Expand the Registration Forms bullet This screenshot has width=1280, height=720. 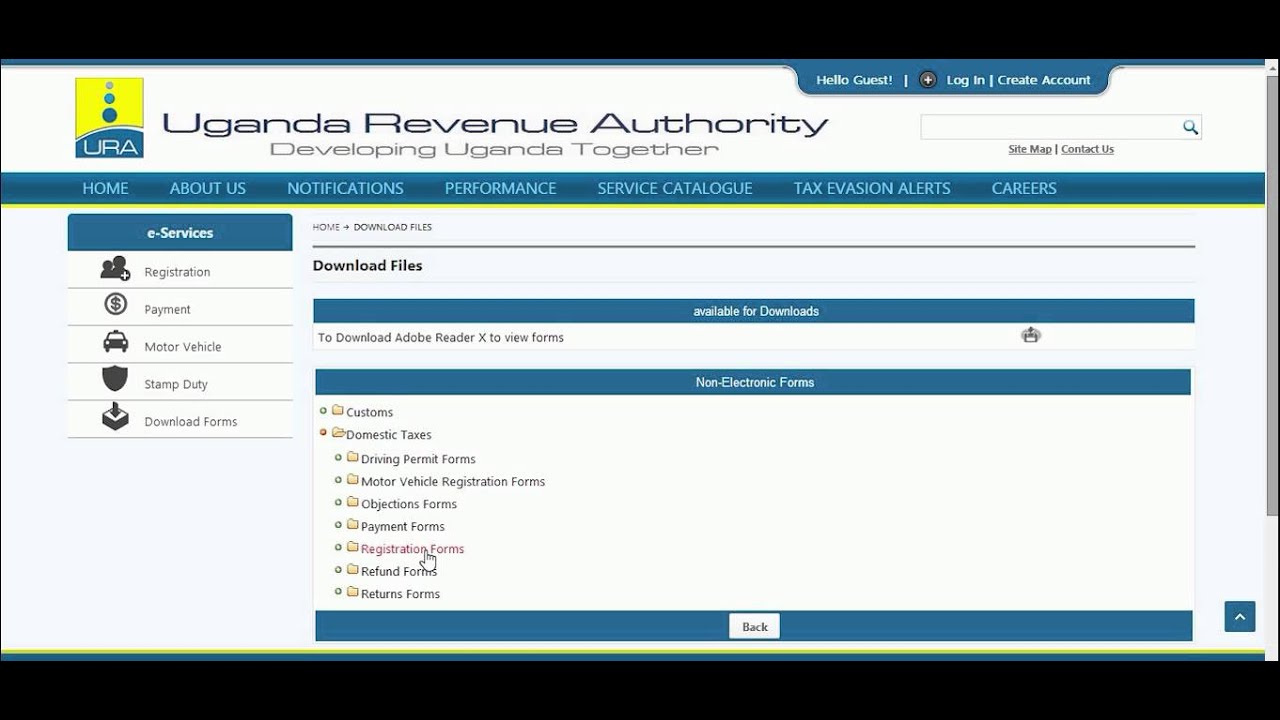pyautogui.click(x=338, y=547)
